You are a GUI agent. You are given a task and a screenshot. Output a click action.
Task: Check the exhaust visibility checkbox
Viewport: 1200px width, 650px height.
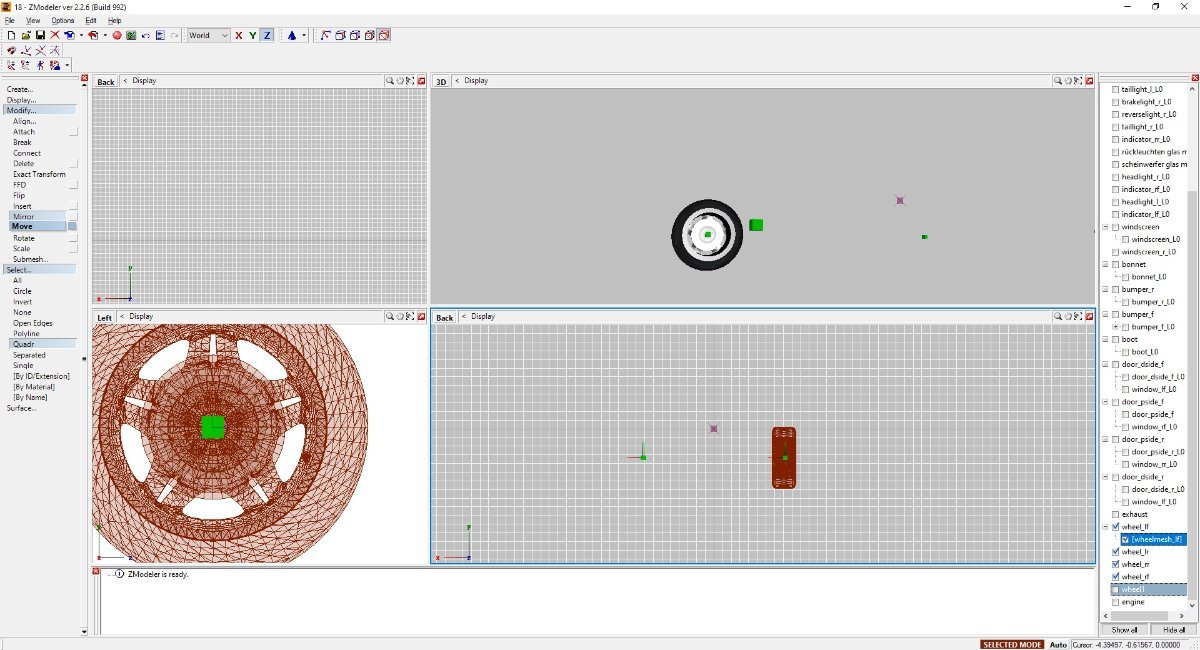click(x=1115, y=514)
